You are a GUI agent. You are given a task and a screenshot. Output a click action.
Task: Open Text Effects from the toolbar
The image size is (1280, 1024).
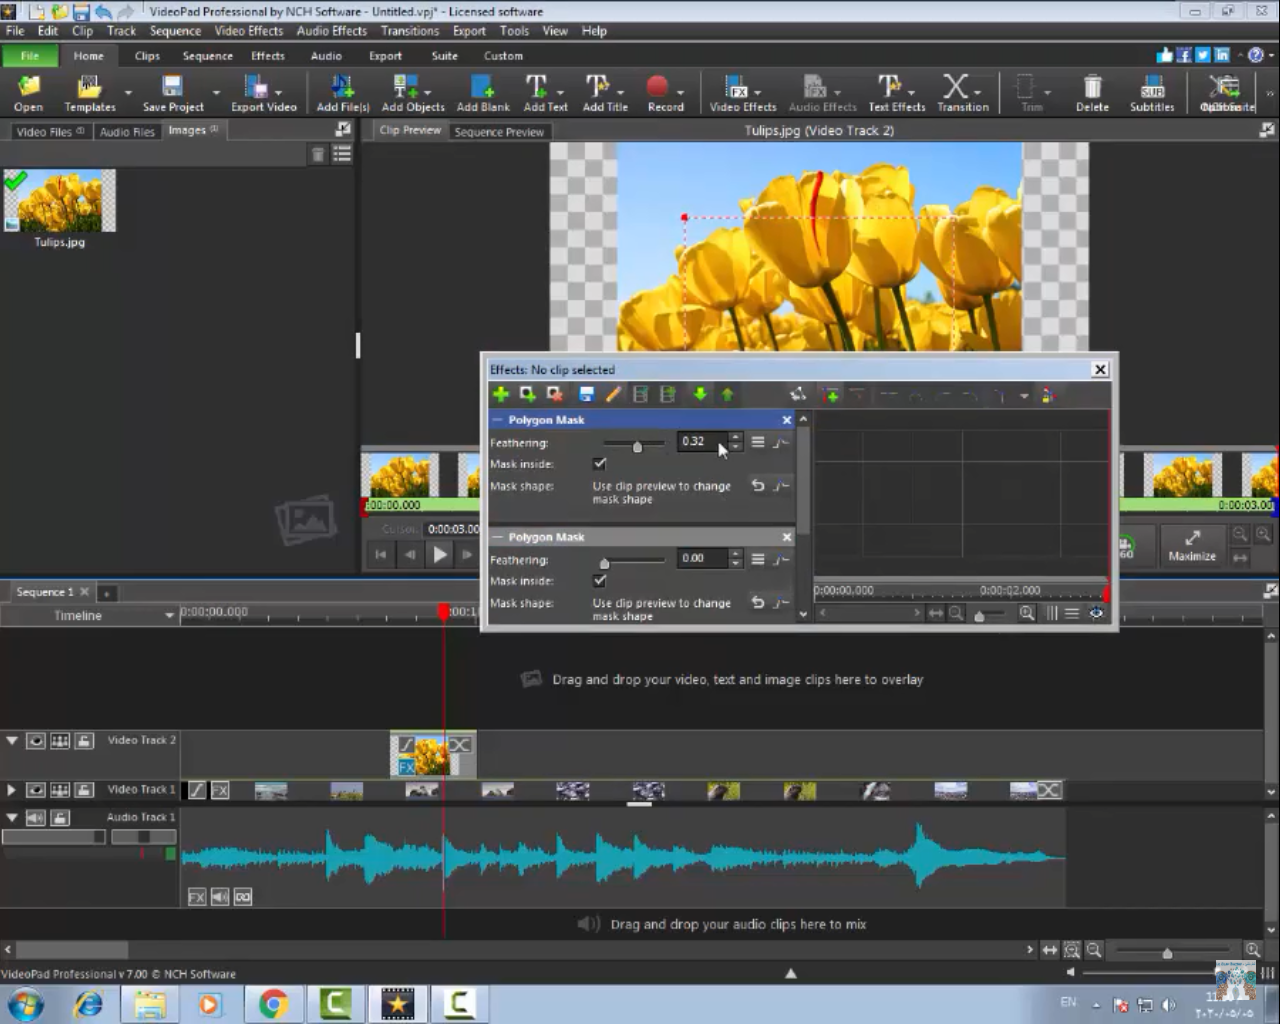coord(896,93)
